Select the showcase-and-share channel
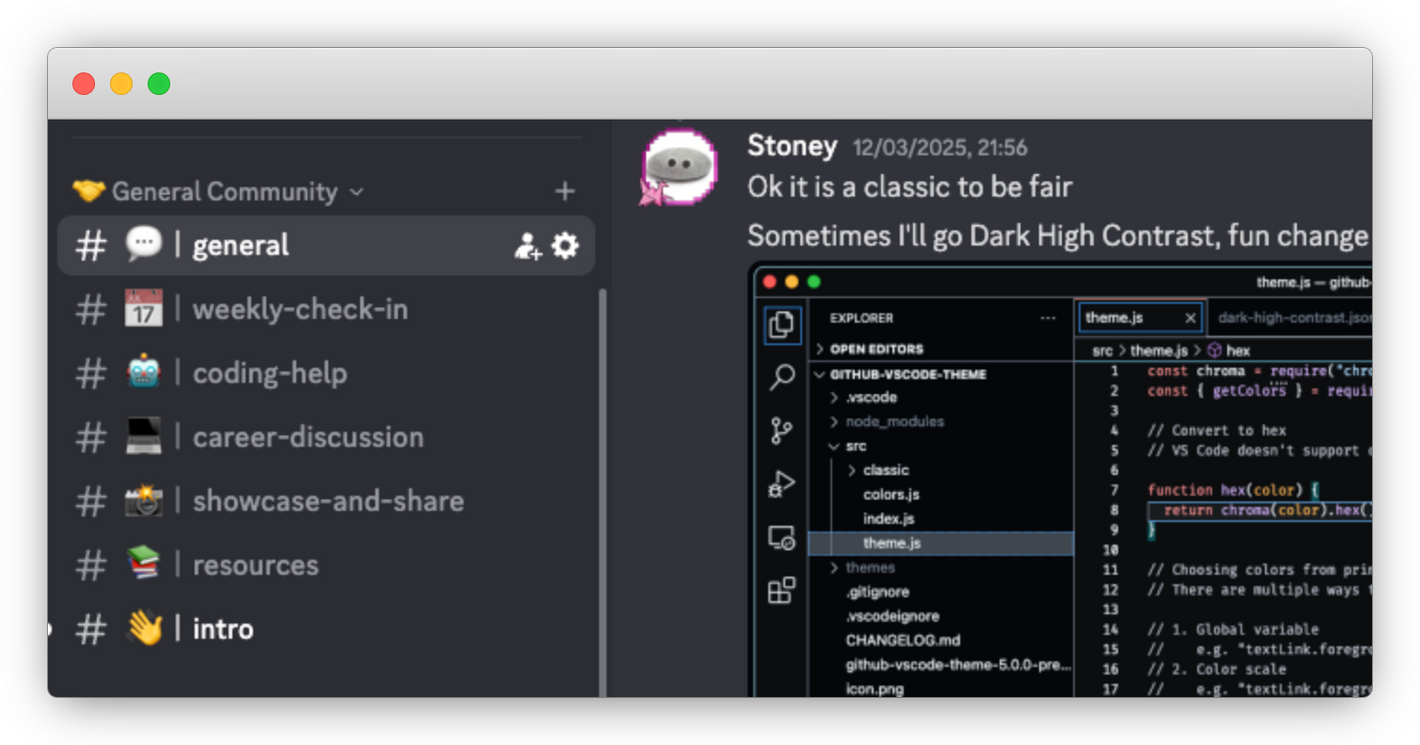1420x745 pixels. pos(328,502)
